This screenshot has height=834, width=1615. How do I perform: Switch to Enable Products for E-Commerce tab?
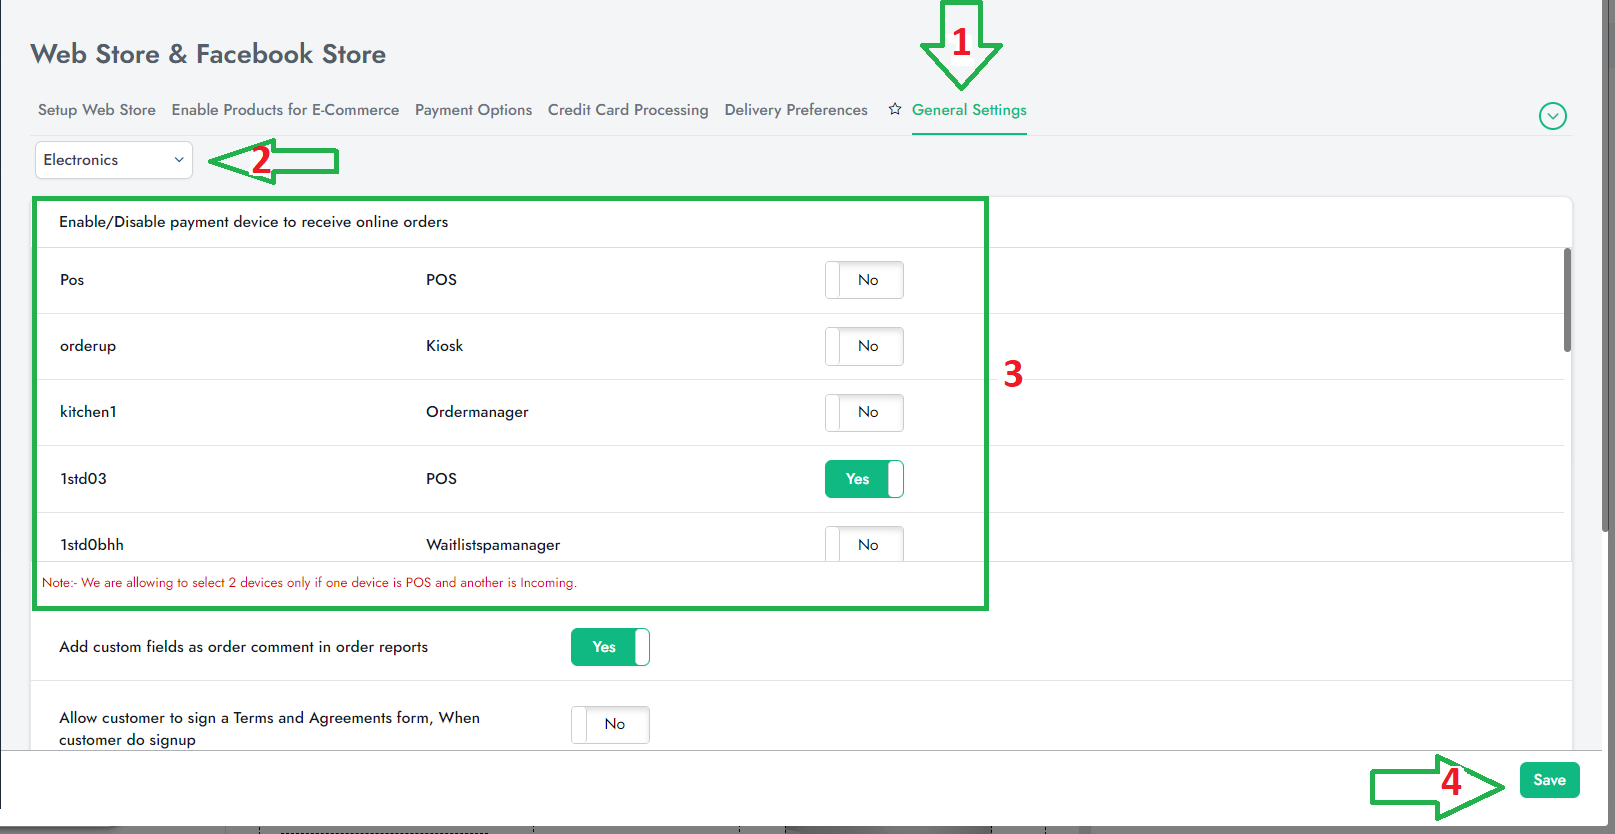(285, 110)
